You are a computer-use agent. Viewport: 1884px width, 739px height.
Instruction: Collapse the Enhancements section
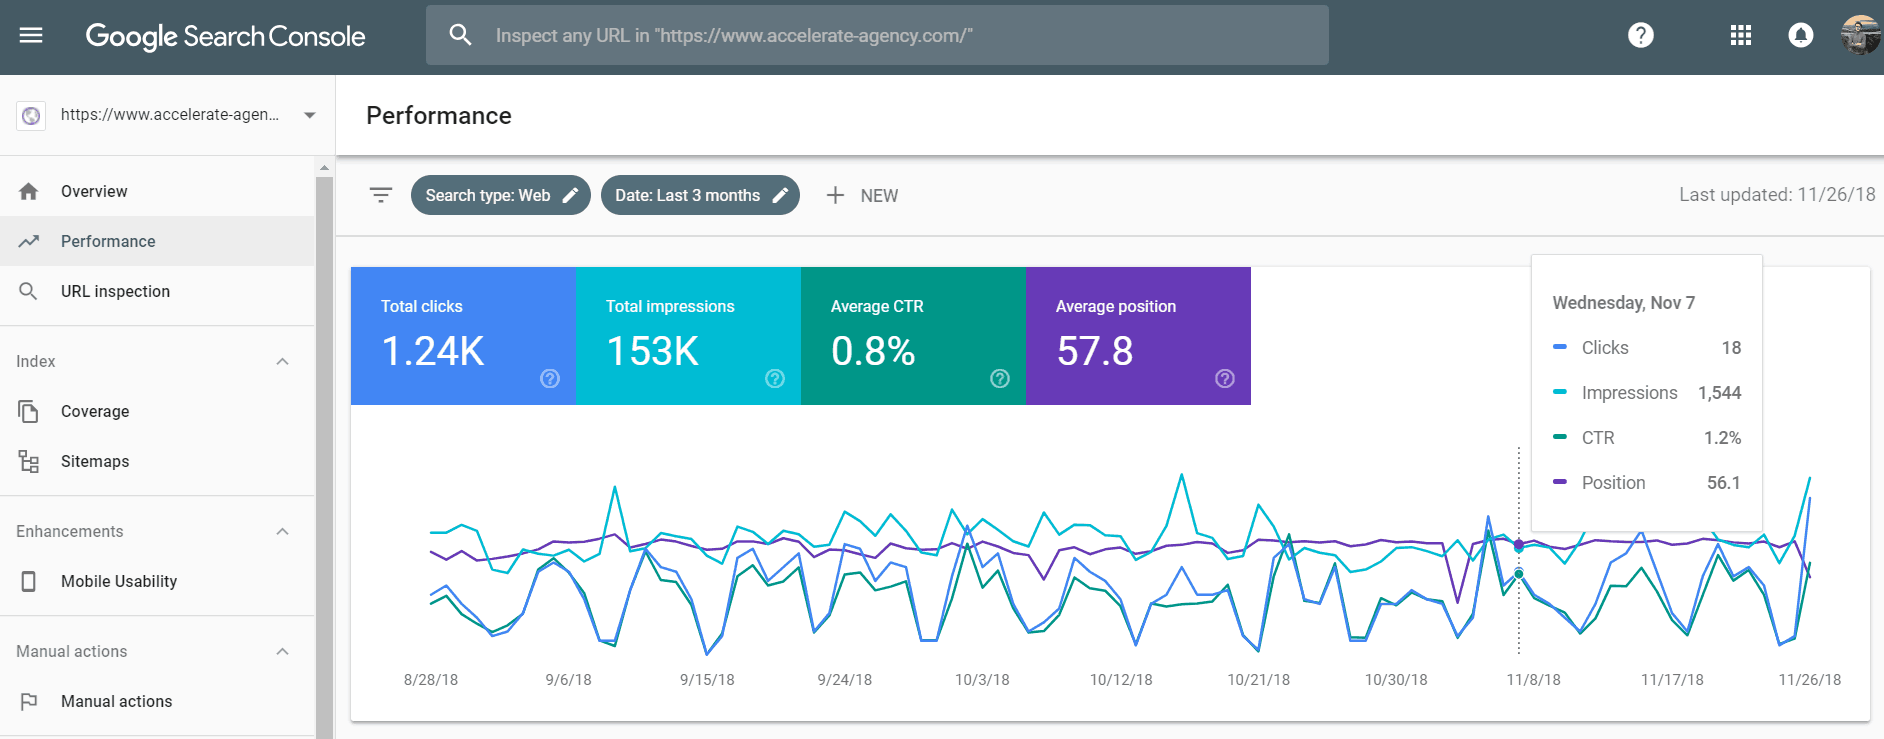click(282, 531)
